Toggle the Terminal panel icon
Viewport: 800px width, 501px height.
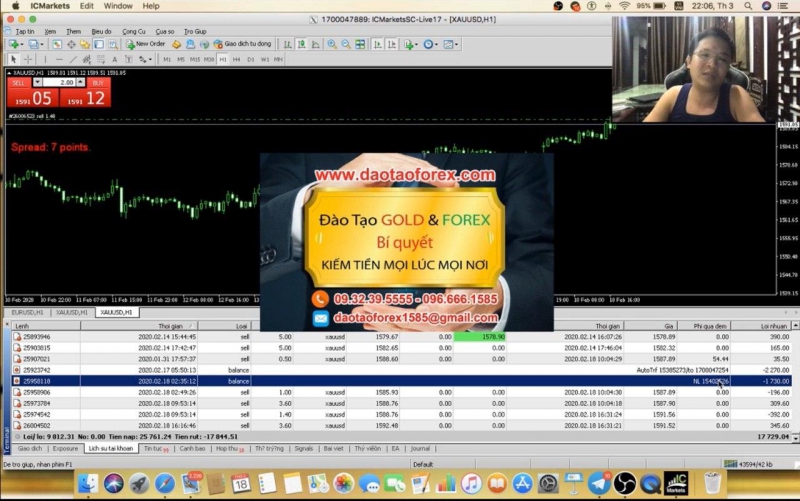click(x=98, y=44)
